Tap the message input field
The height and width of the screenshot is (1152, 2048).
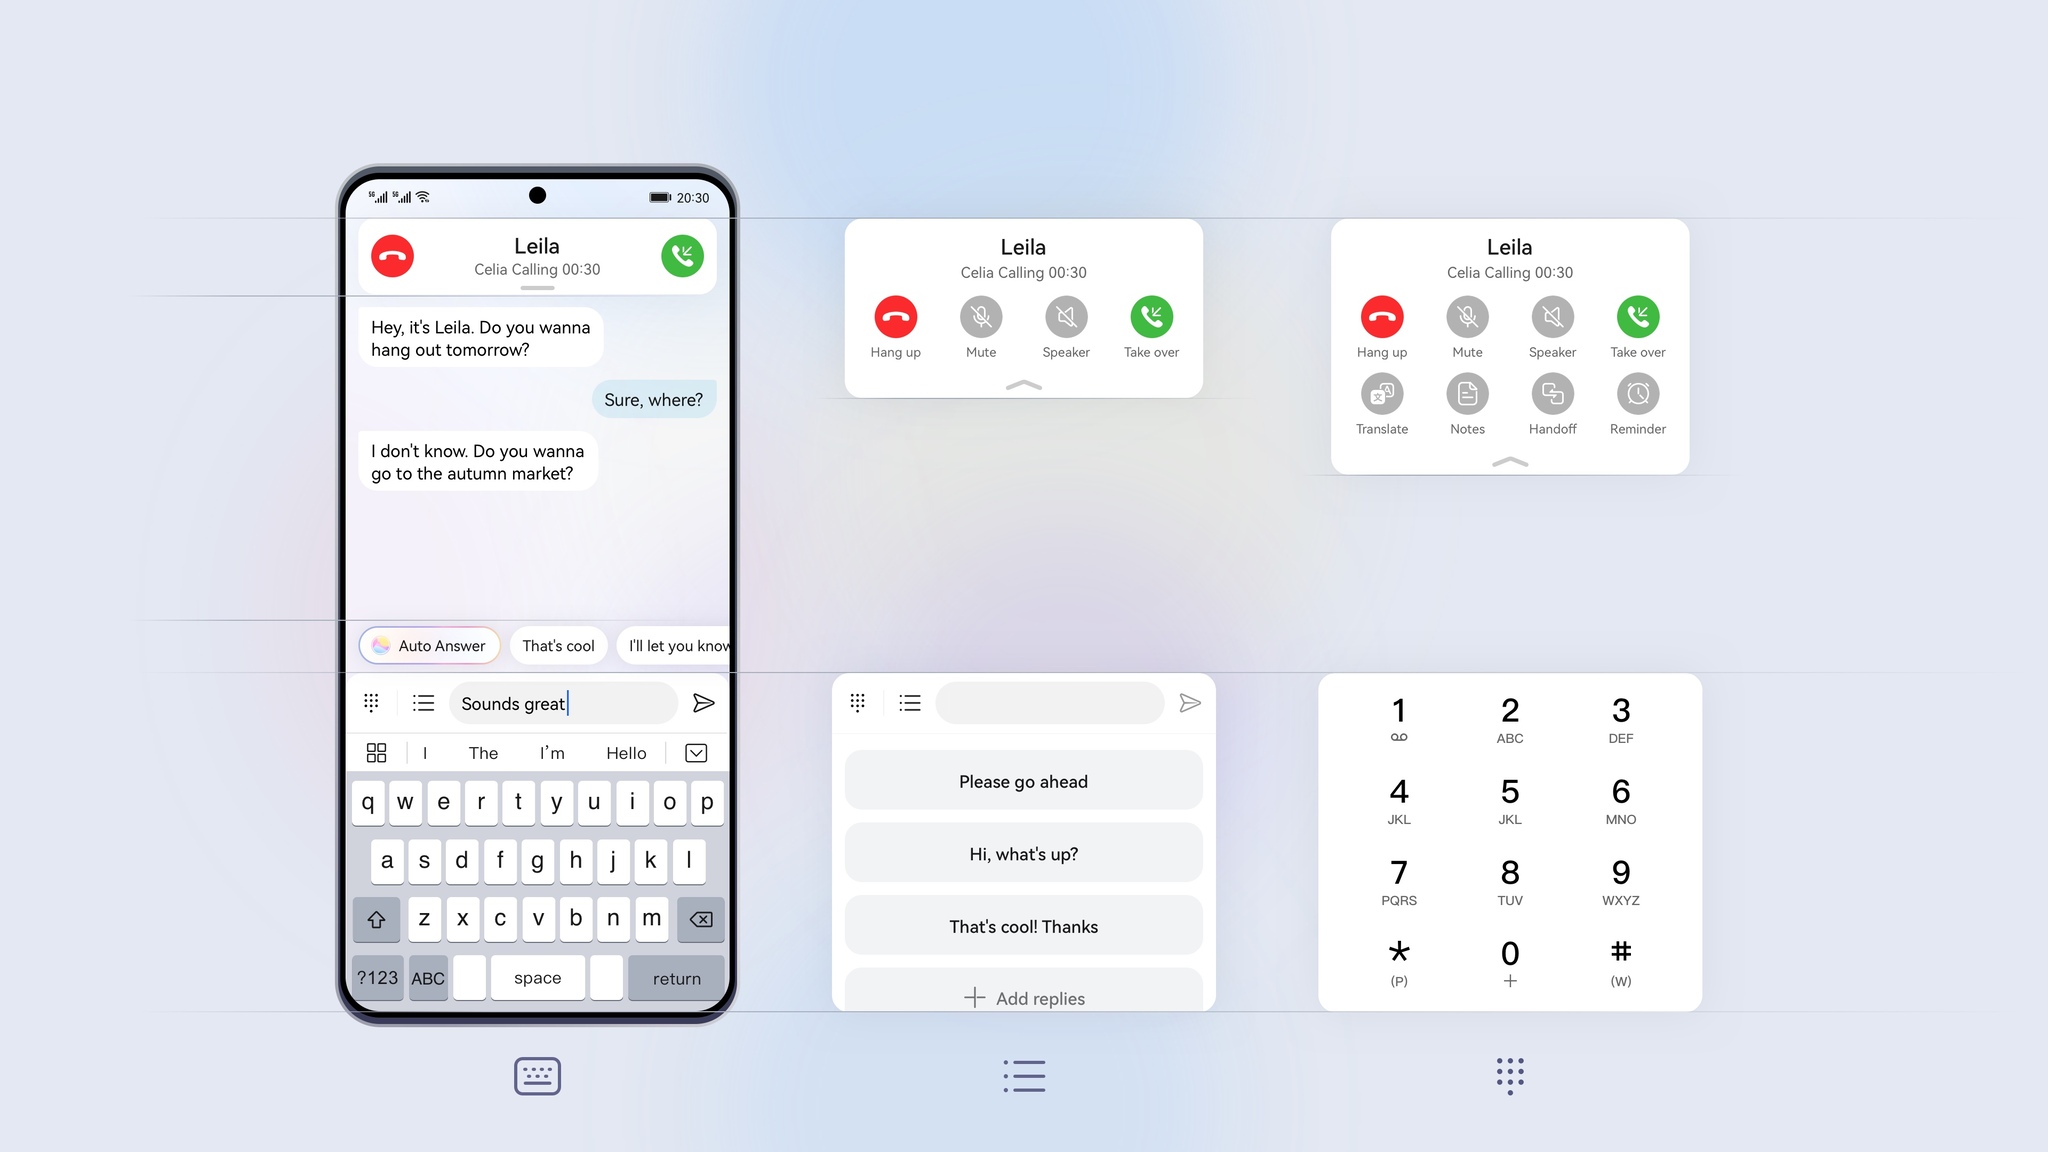coord(560,703)
